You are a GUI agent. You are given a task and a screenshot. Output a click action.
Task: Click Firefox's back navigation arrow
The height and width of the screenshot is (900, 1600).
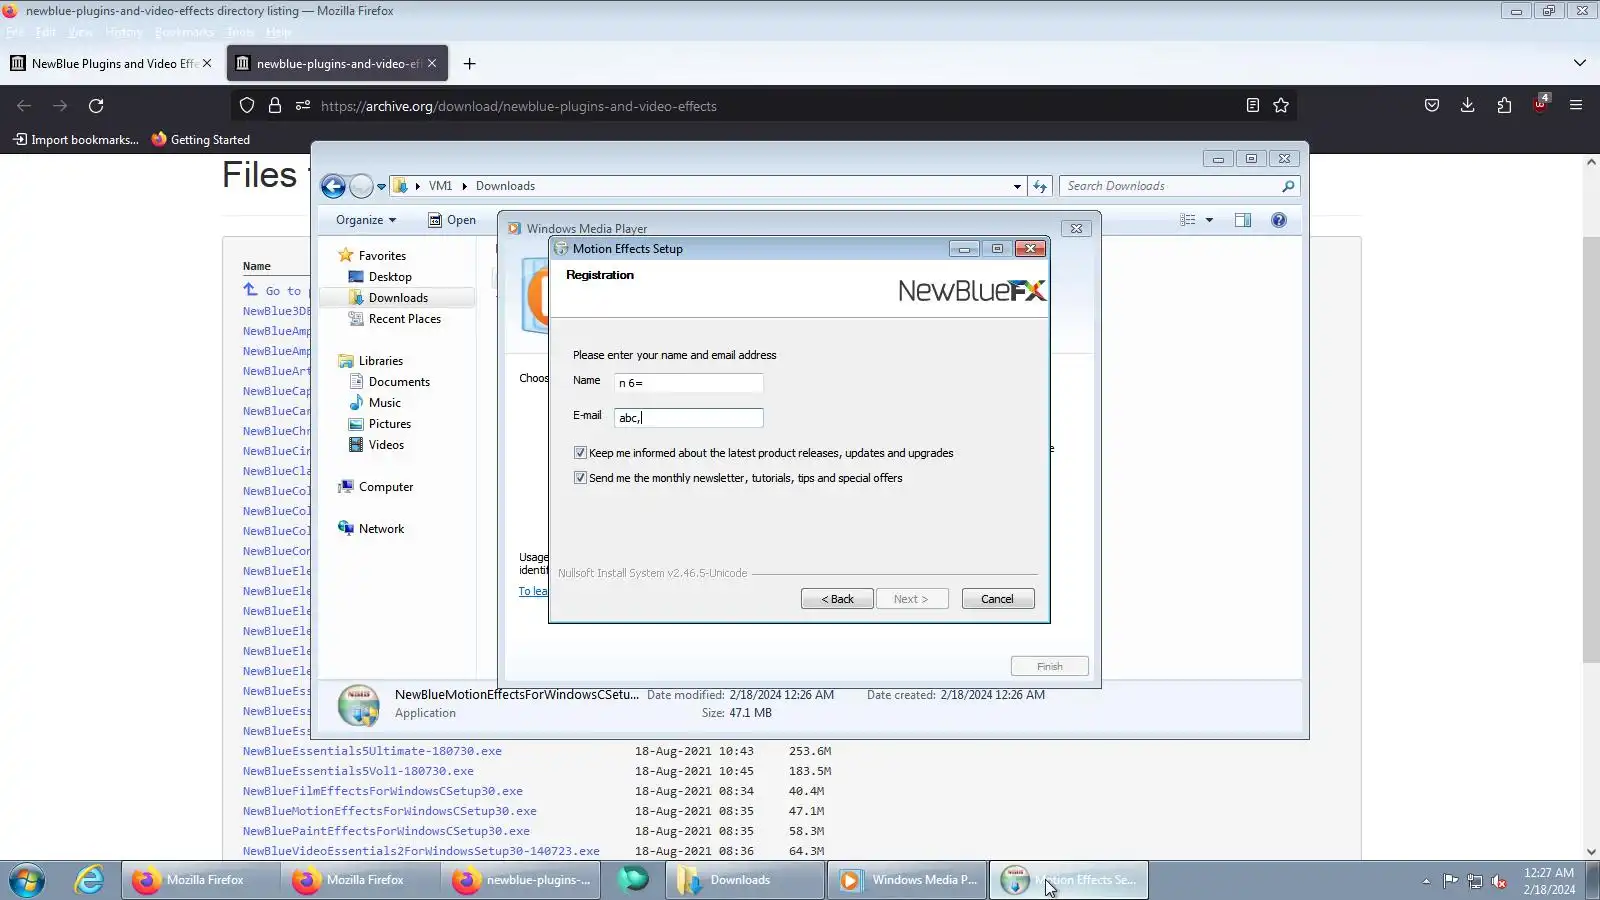click(24, 106)
